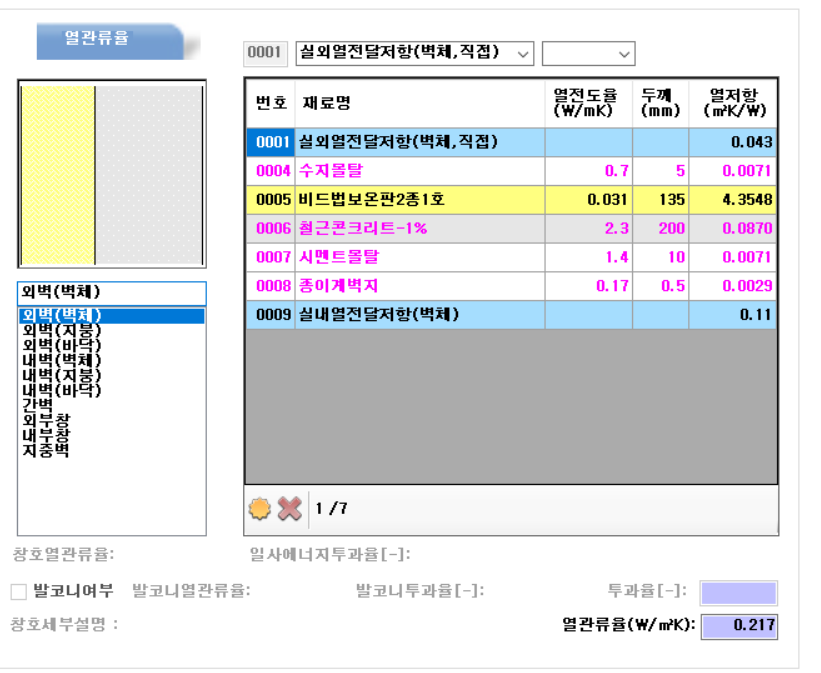Viewport: 821px width, 673px height.
Task: Open the 외벽(벽체) combo box field
Action: pyautogui.click(x=112, y=293)
